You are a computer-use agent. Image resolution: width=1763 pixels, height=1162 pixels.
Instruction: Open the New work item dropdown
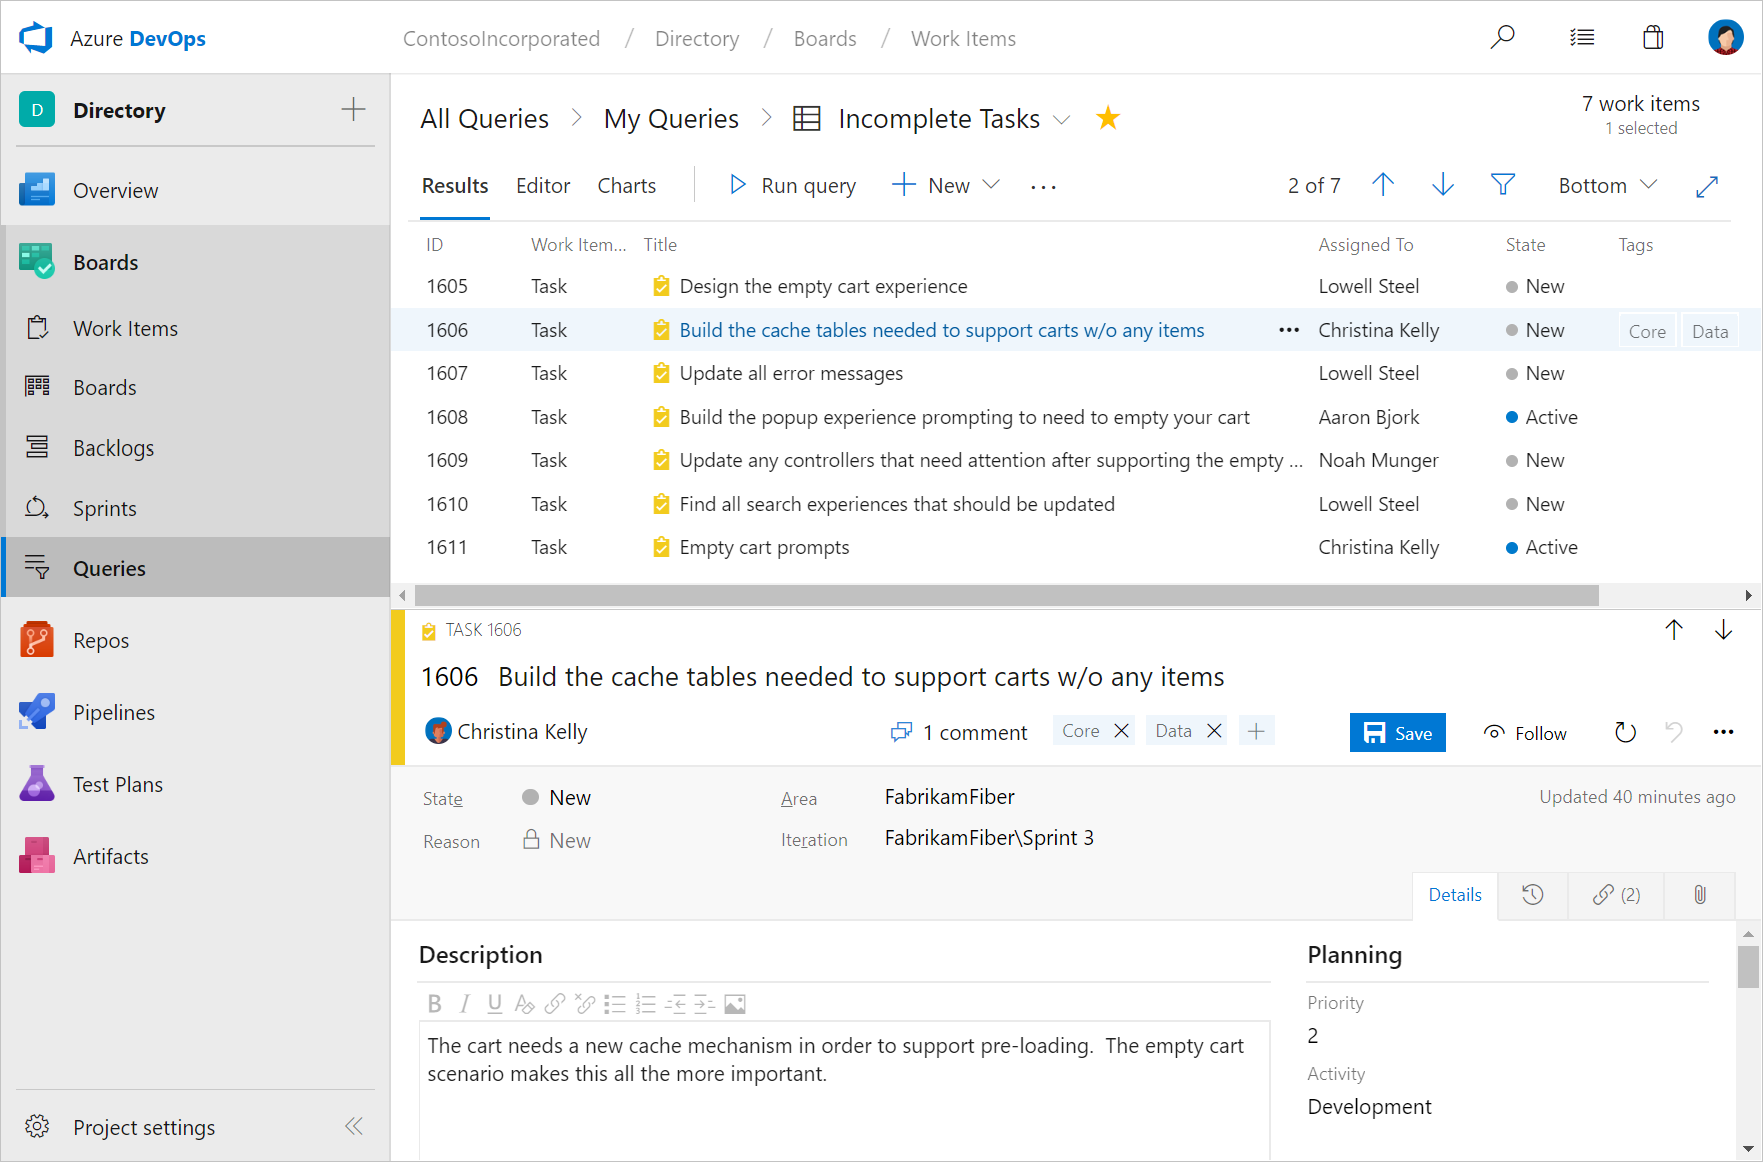click(946, 186)
